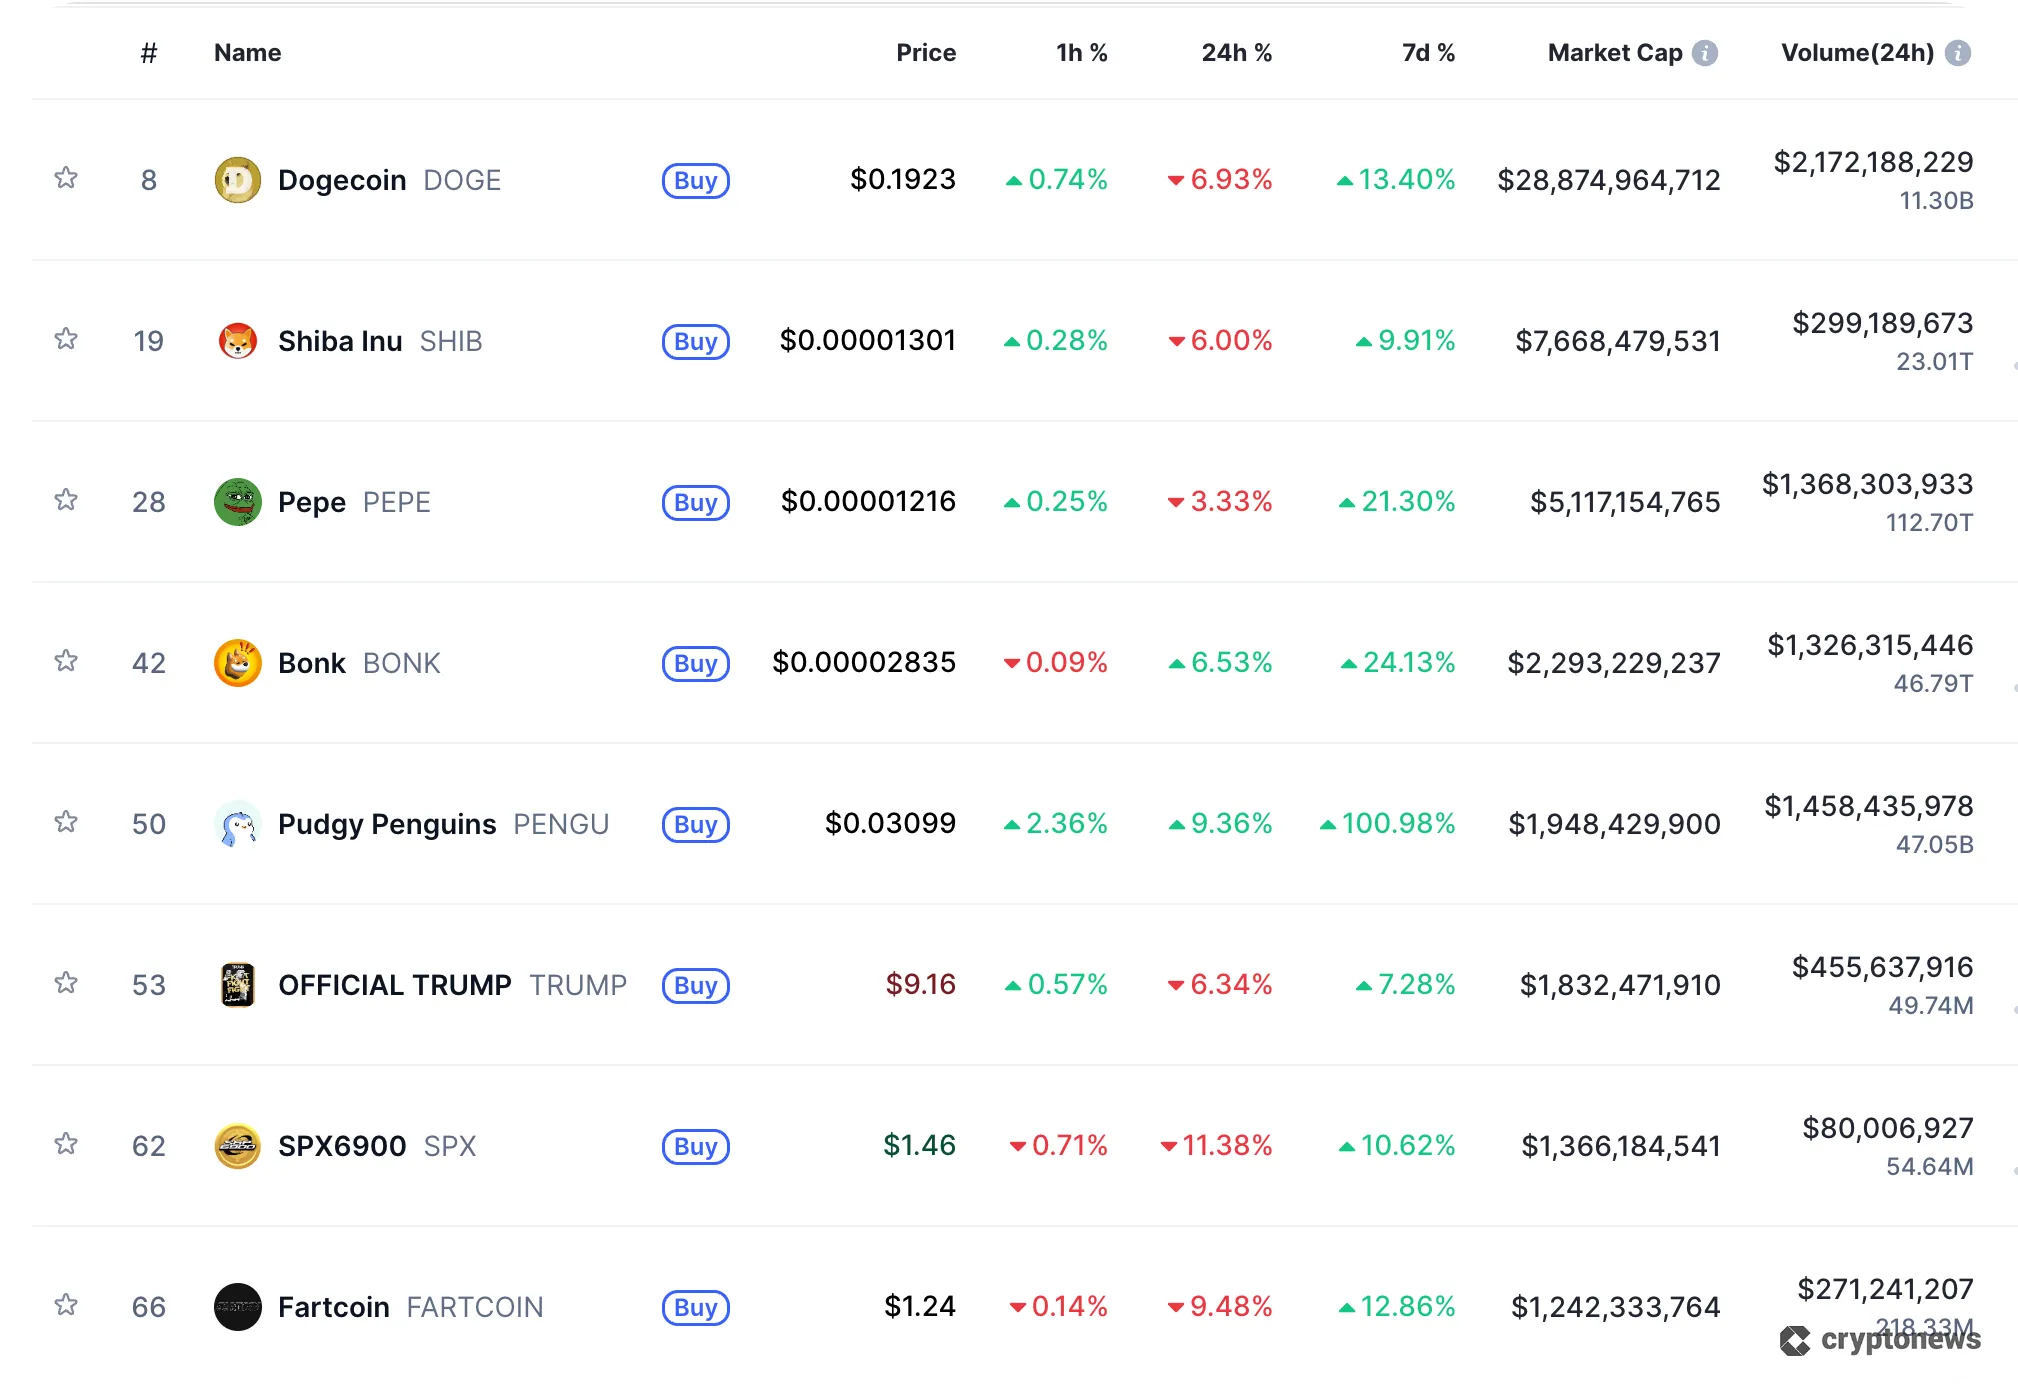Click the OFFICIAL TRUMP logo
Screen dimensions: 2018x1386
click(238, 985)
